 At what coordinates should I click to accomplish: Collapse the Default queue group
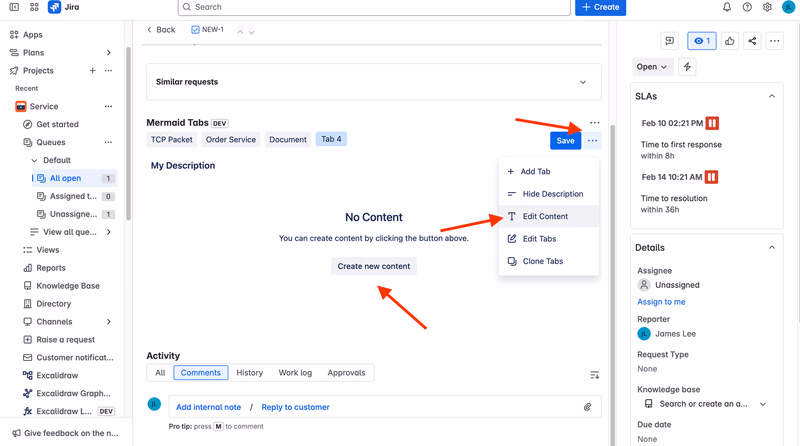(x=34, y=160)
